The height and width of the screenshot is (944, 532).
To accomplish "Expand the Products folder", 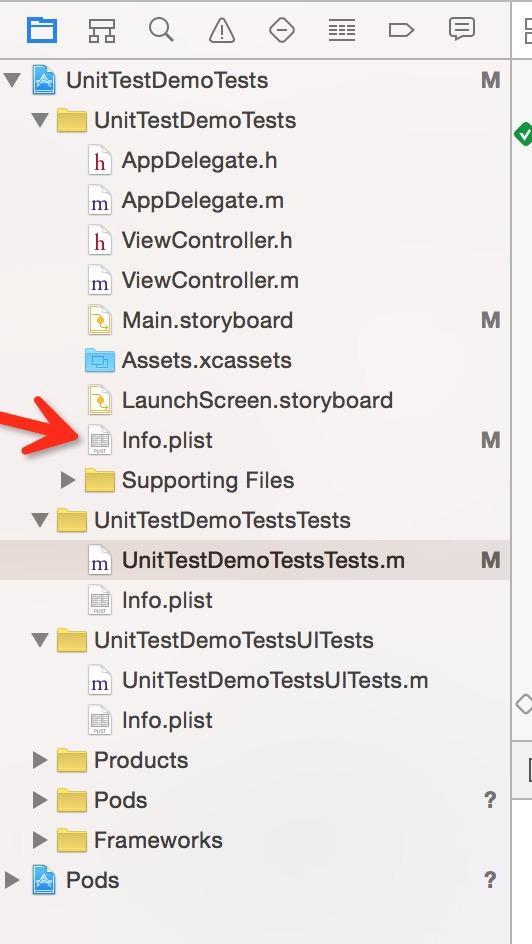I will [x=40, y=760].
